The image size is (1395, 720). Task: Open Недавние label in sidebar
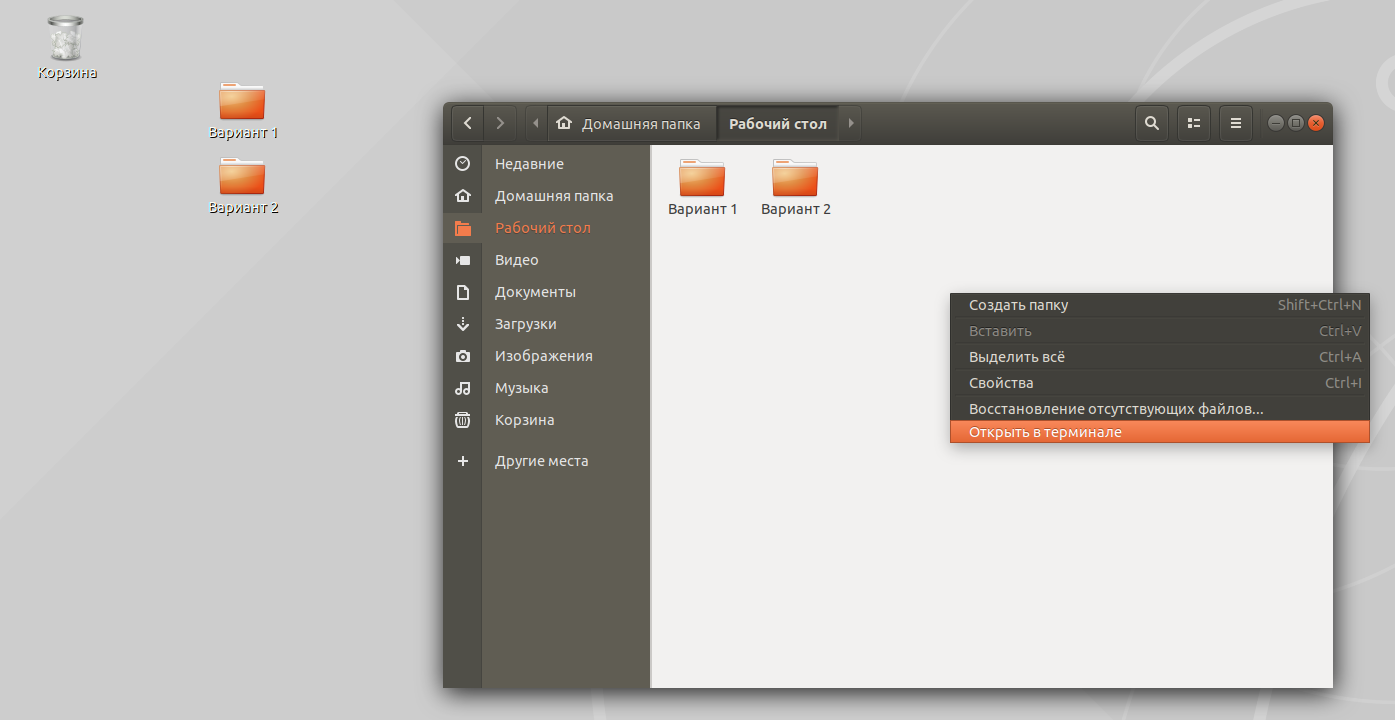pos(529,164)
